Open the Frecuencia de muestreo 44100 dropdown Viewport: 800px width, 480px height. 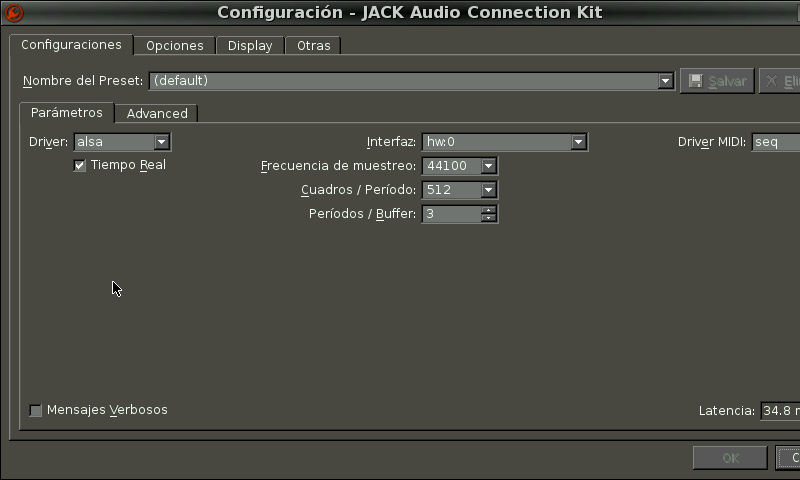point(460,166)
